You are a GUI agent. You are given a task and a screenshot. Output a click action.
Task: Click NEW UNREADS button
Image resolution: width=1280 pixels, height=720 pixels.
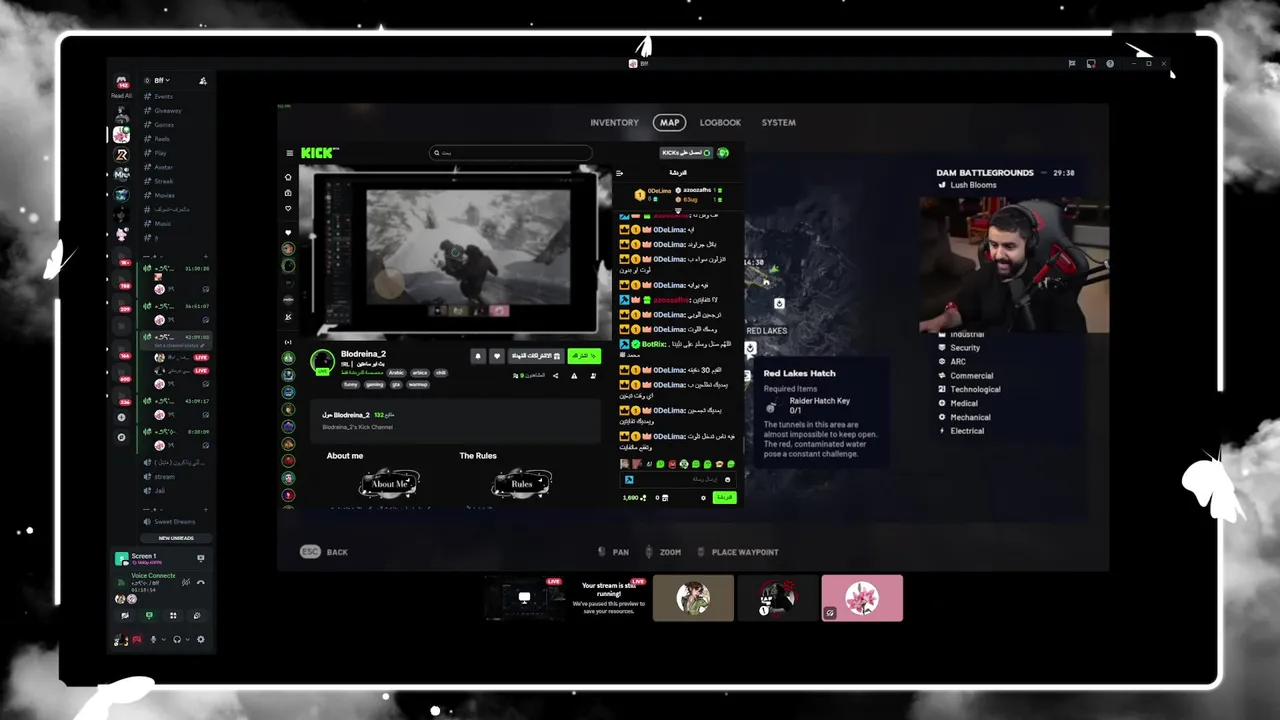[176, 538]
